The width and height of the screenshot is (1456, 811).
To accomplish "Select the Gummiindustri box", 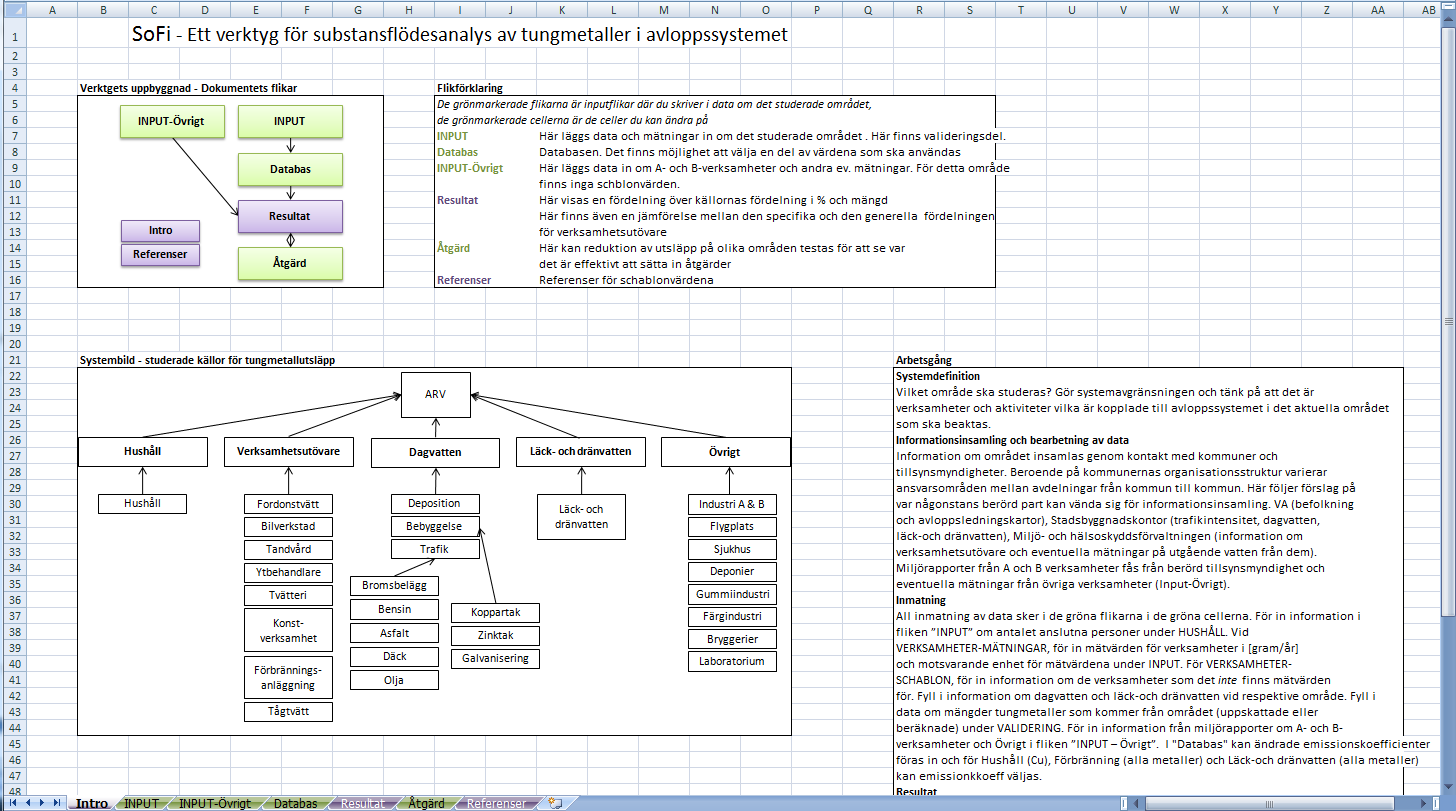I will pos(732,595).
